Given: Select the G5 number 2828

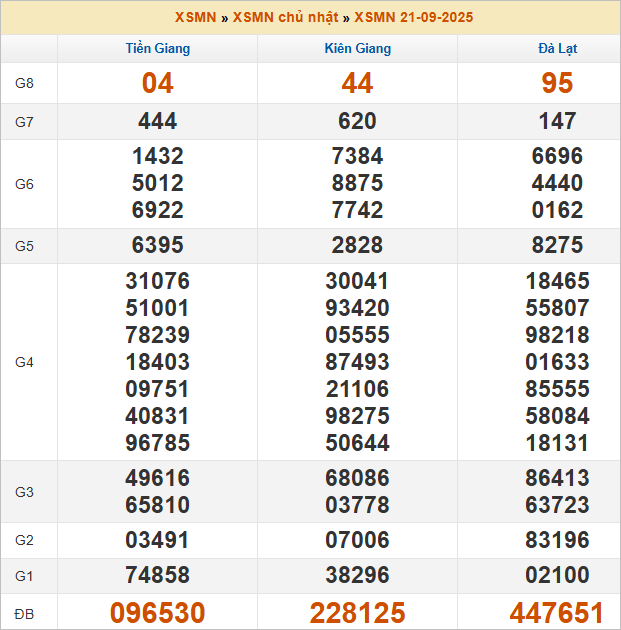Looking at the screenshot, I should tap(357, 246).
